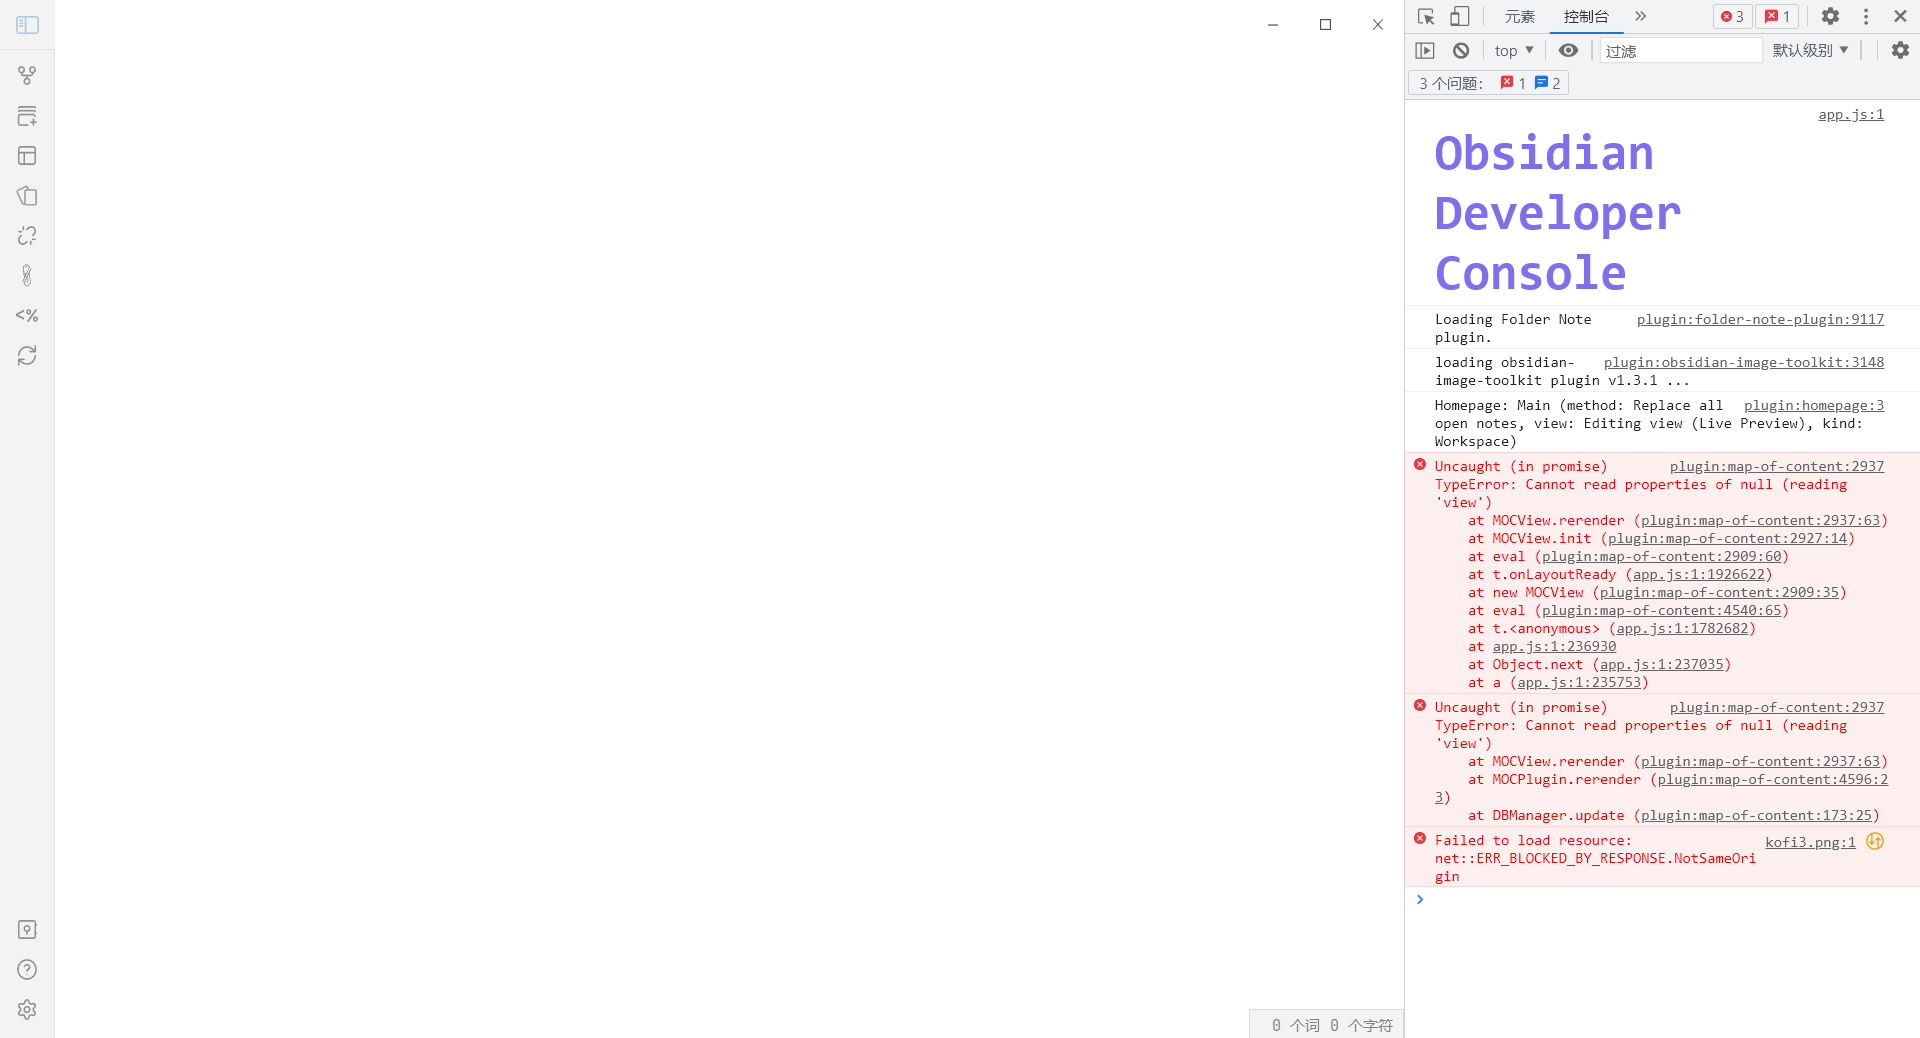Screen dimensions: 1920x1038
Task: Open the app.js:1 source link
Action: (x=1851, y=114)
